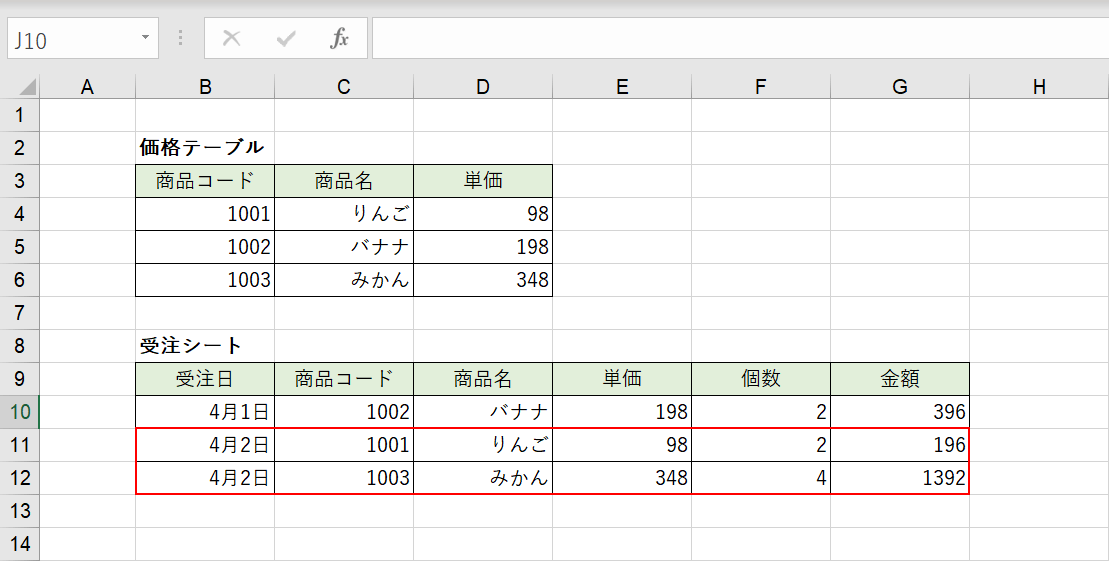1109x561 pixels.
Task: Click the Select All corner triangle
Action: (x=27, y=87)
